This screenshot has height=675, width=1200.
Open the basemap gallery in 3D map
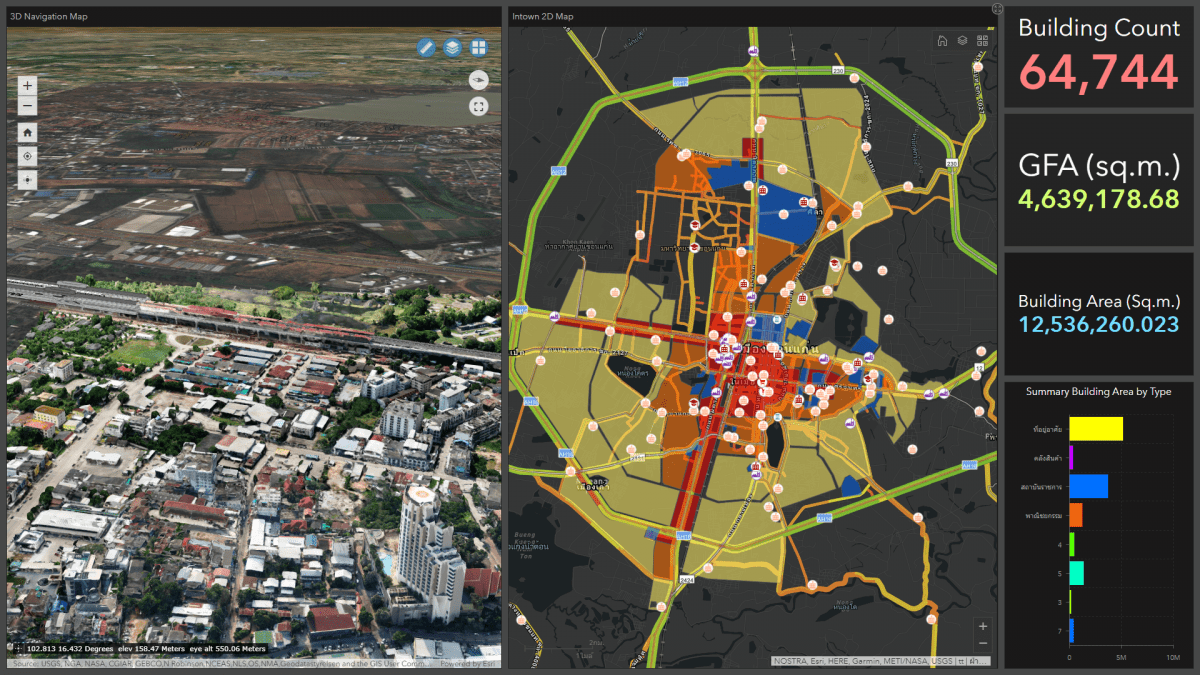480,47
